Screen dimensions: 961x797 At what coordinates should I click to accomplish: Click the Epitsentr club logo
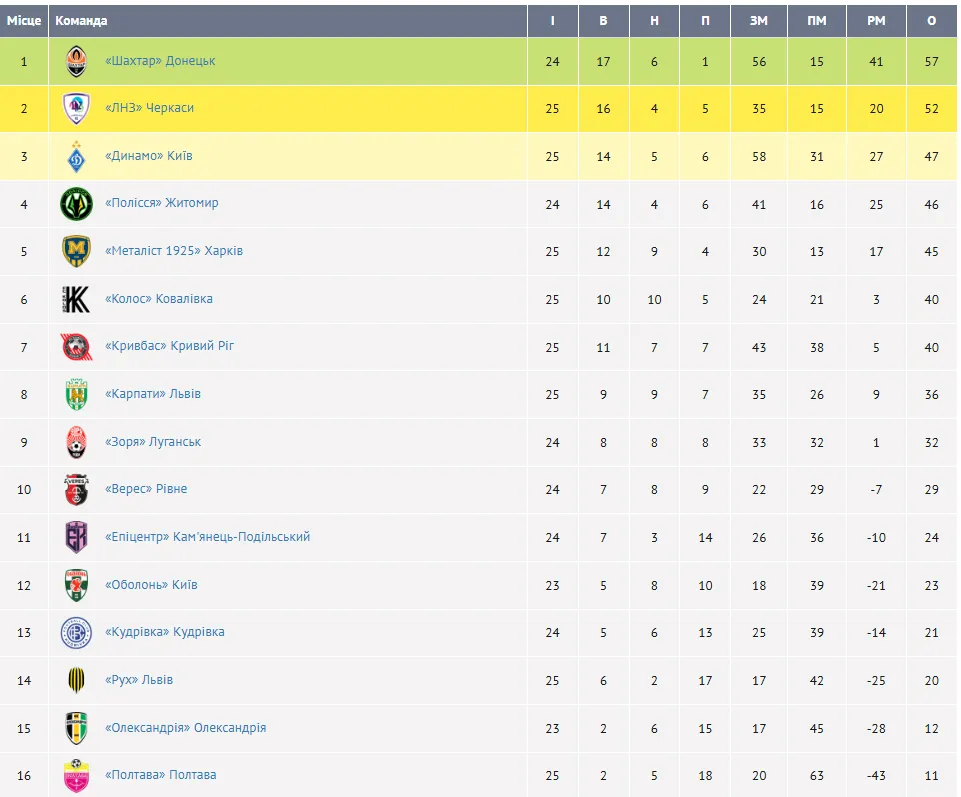tap(77, 537)
